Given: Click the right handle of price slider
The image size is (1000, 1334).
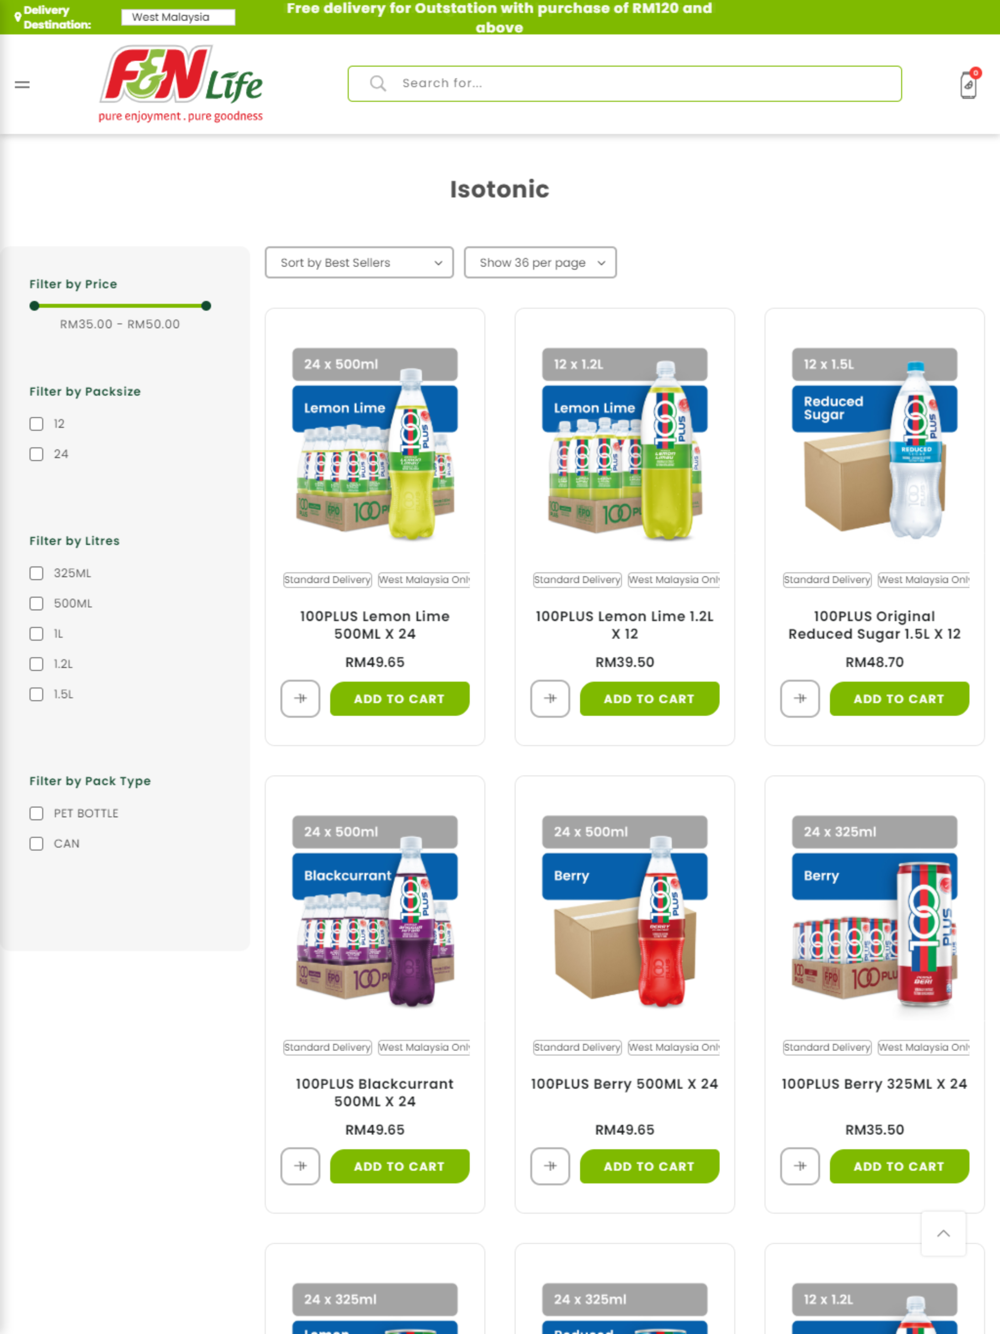Looking at the screenshot, I should coord(206,306).
